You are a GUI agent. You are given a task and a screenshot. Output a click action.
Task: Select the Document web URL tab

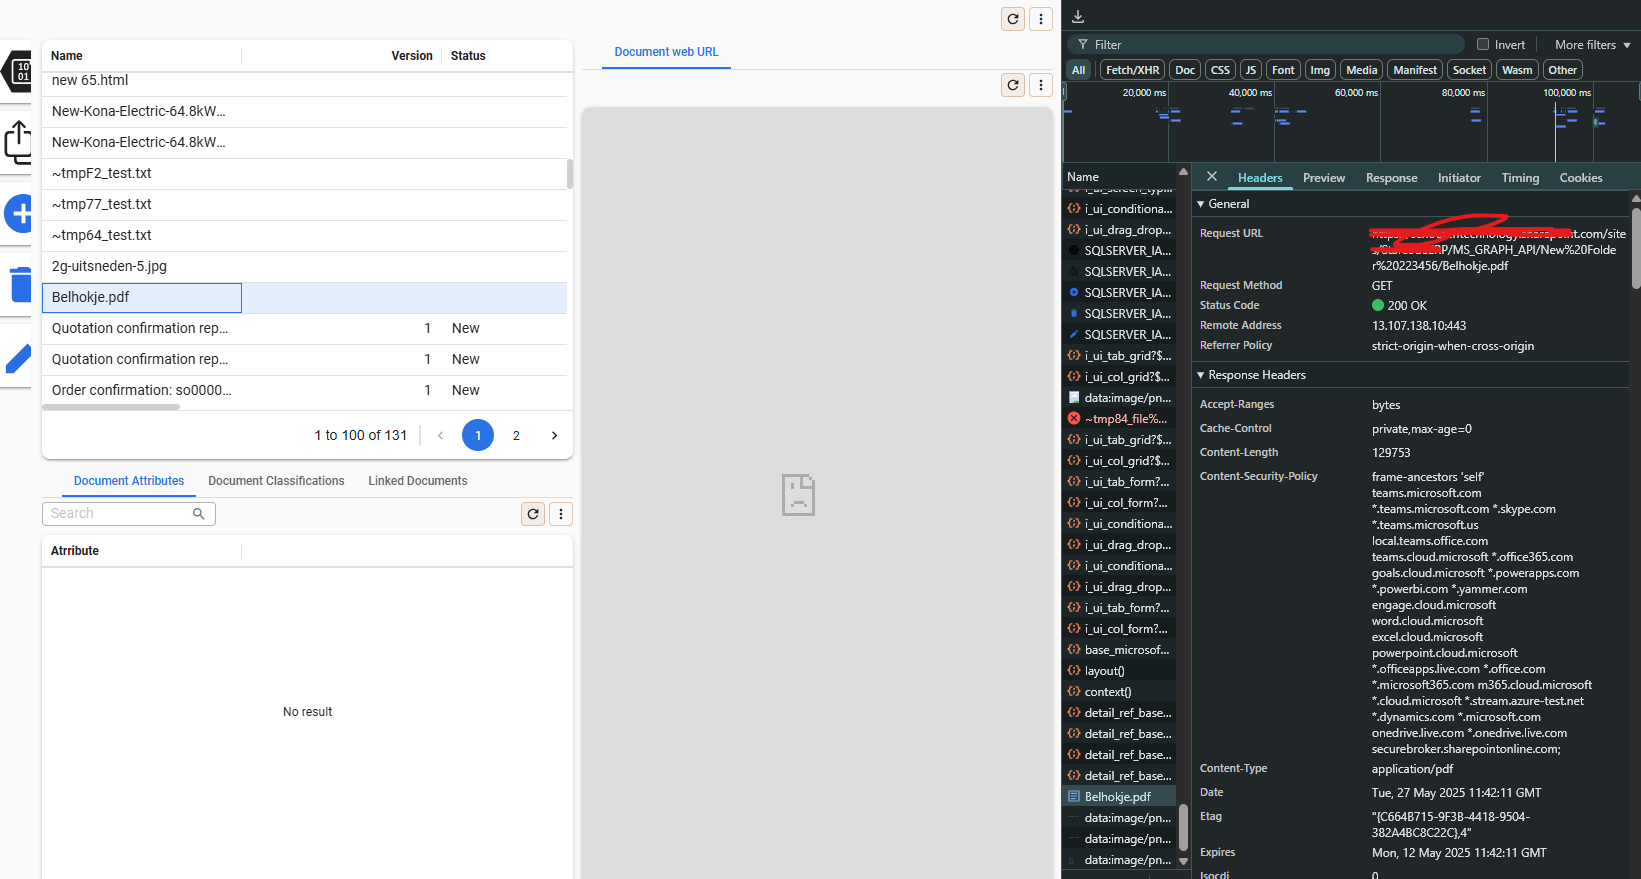click(x=666, y=52)
